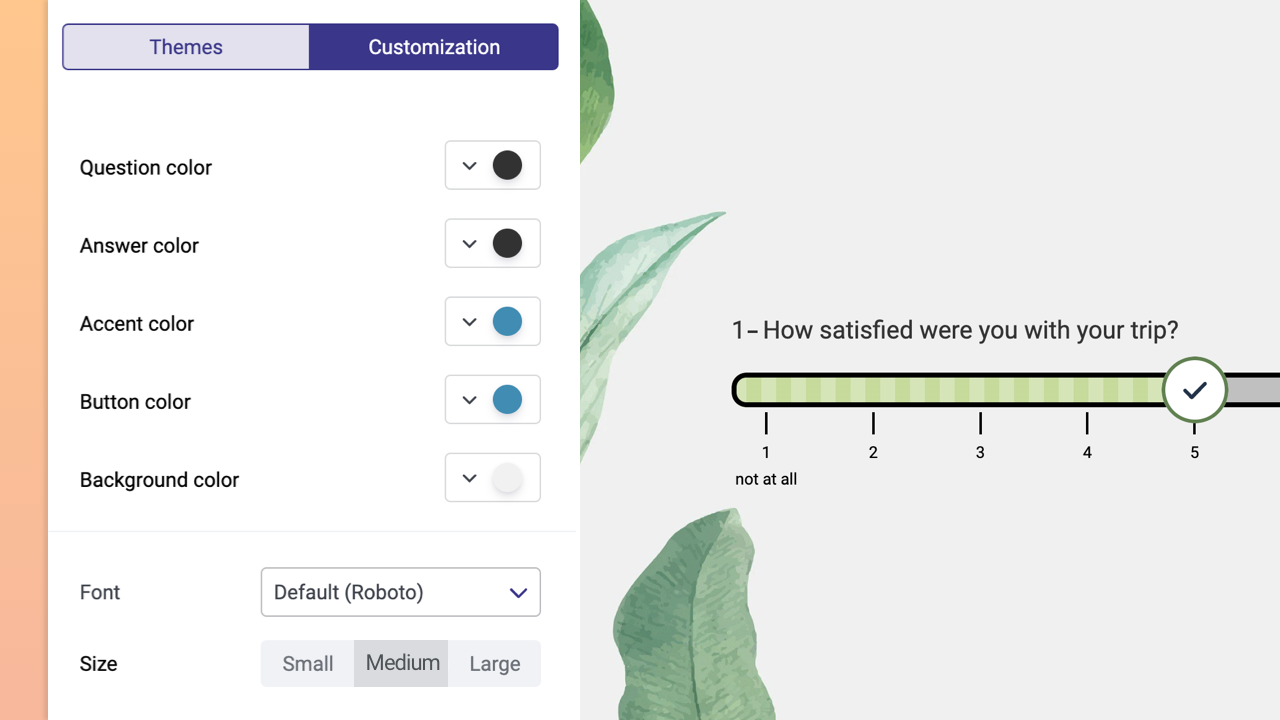
Task: Click the checkmark slider handle
Action: point(1194,390)
